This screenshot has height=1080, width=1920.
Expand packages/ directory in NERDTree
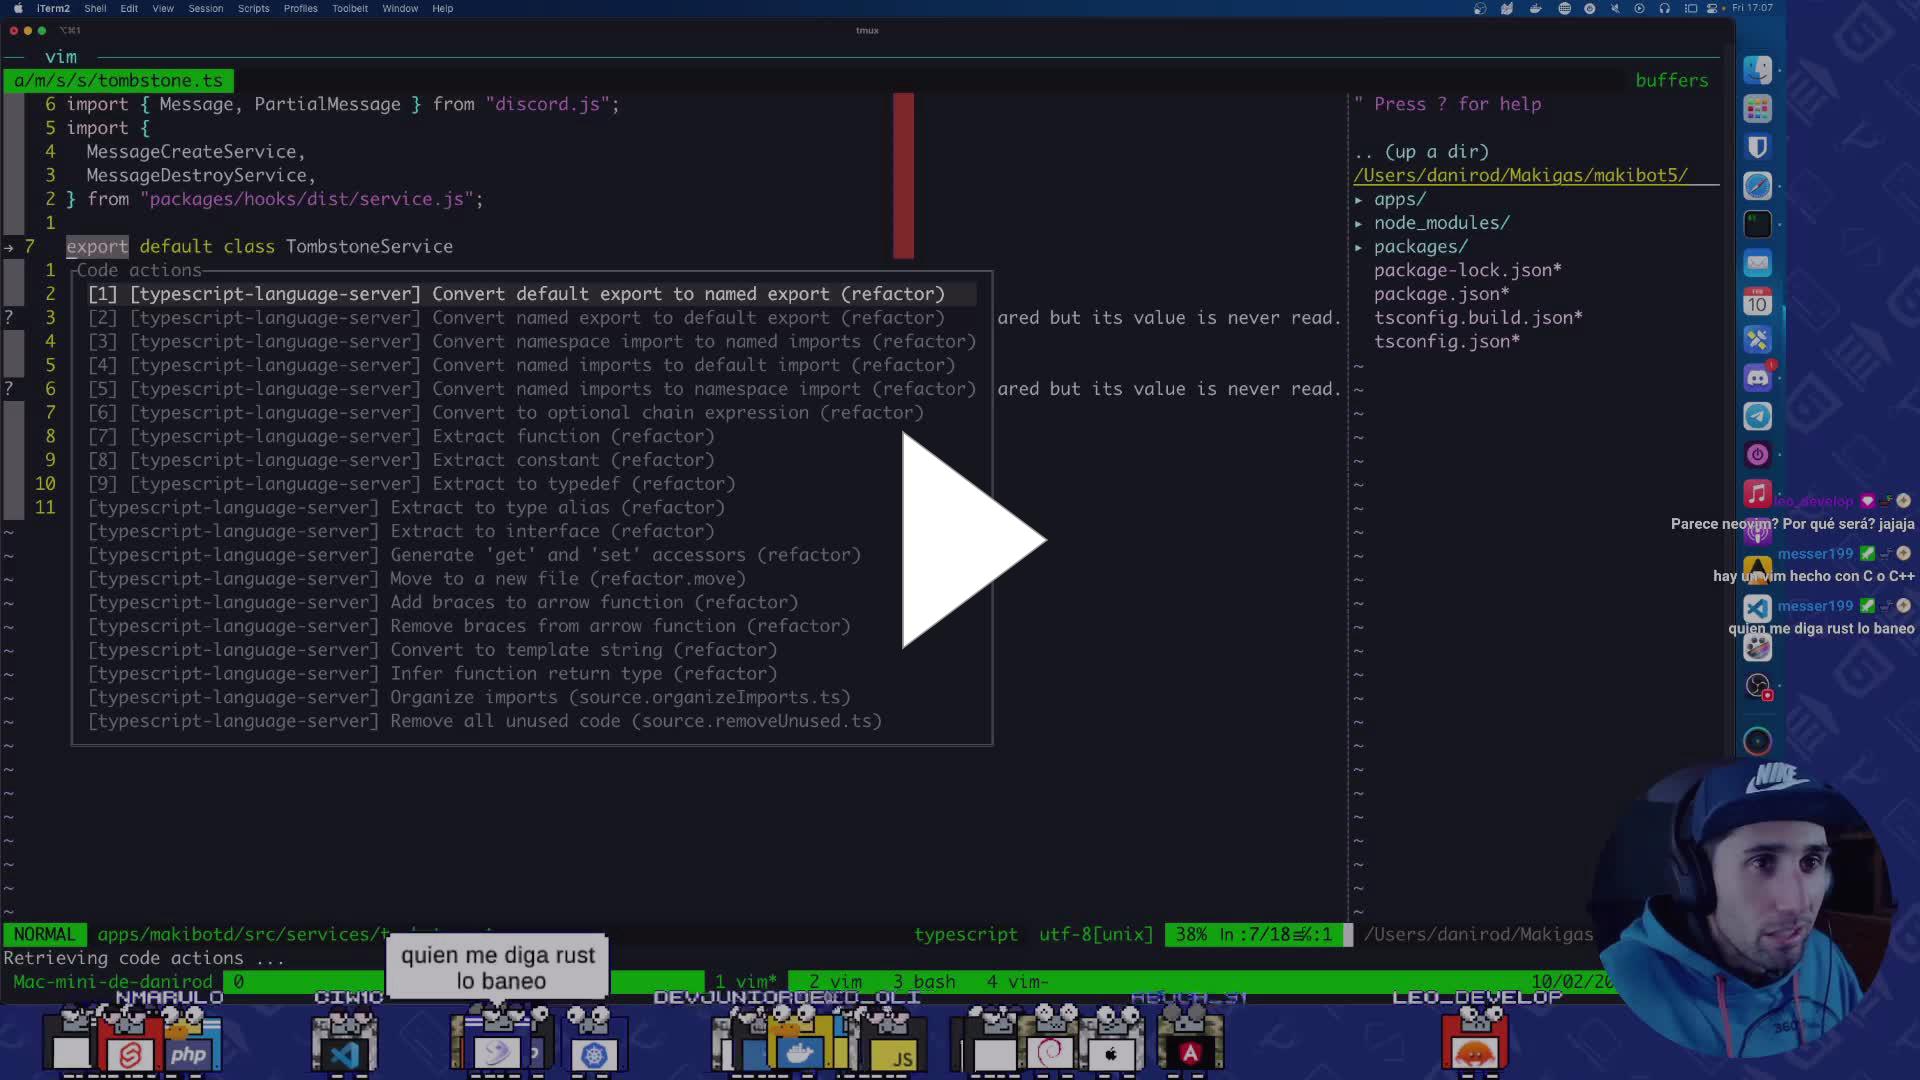pyautogui.click(x=1420, y=247)
